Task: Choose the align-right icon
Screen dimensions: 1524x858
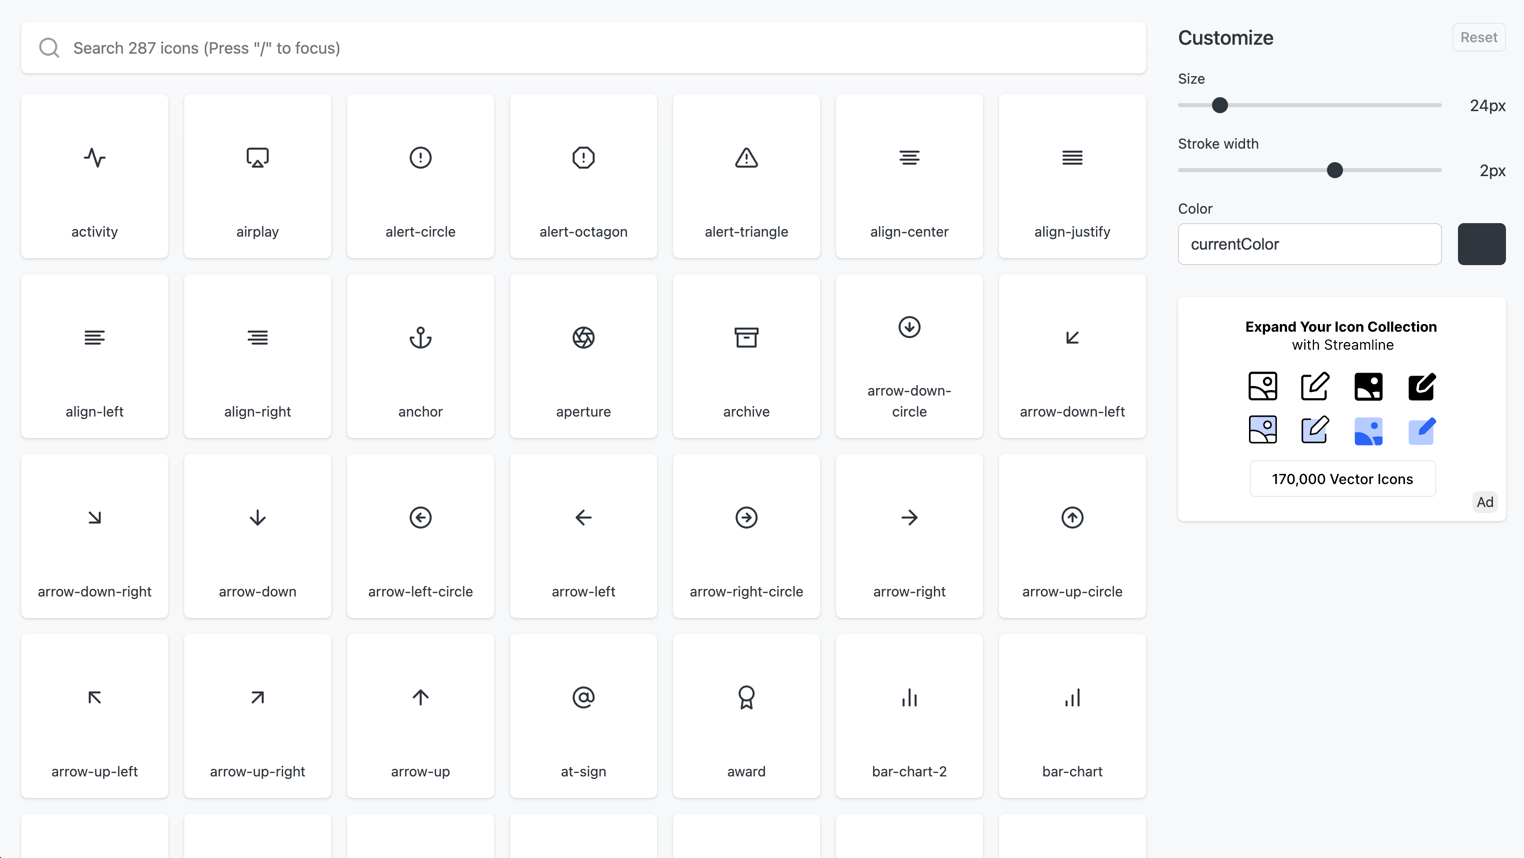Action: point(257,356)
